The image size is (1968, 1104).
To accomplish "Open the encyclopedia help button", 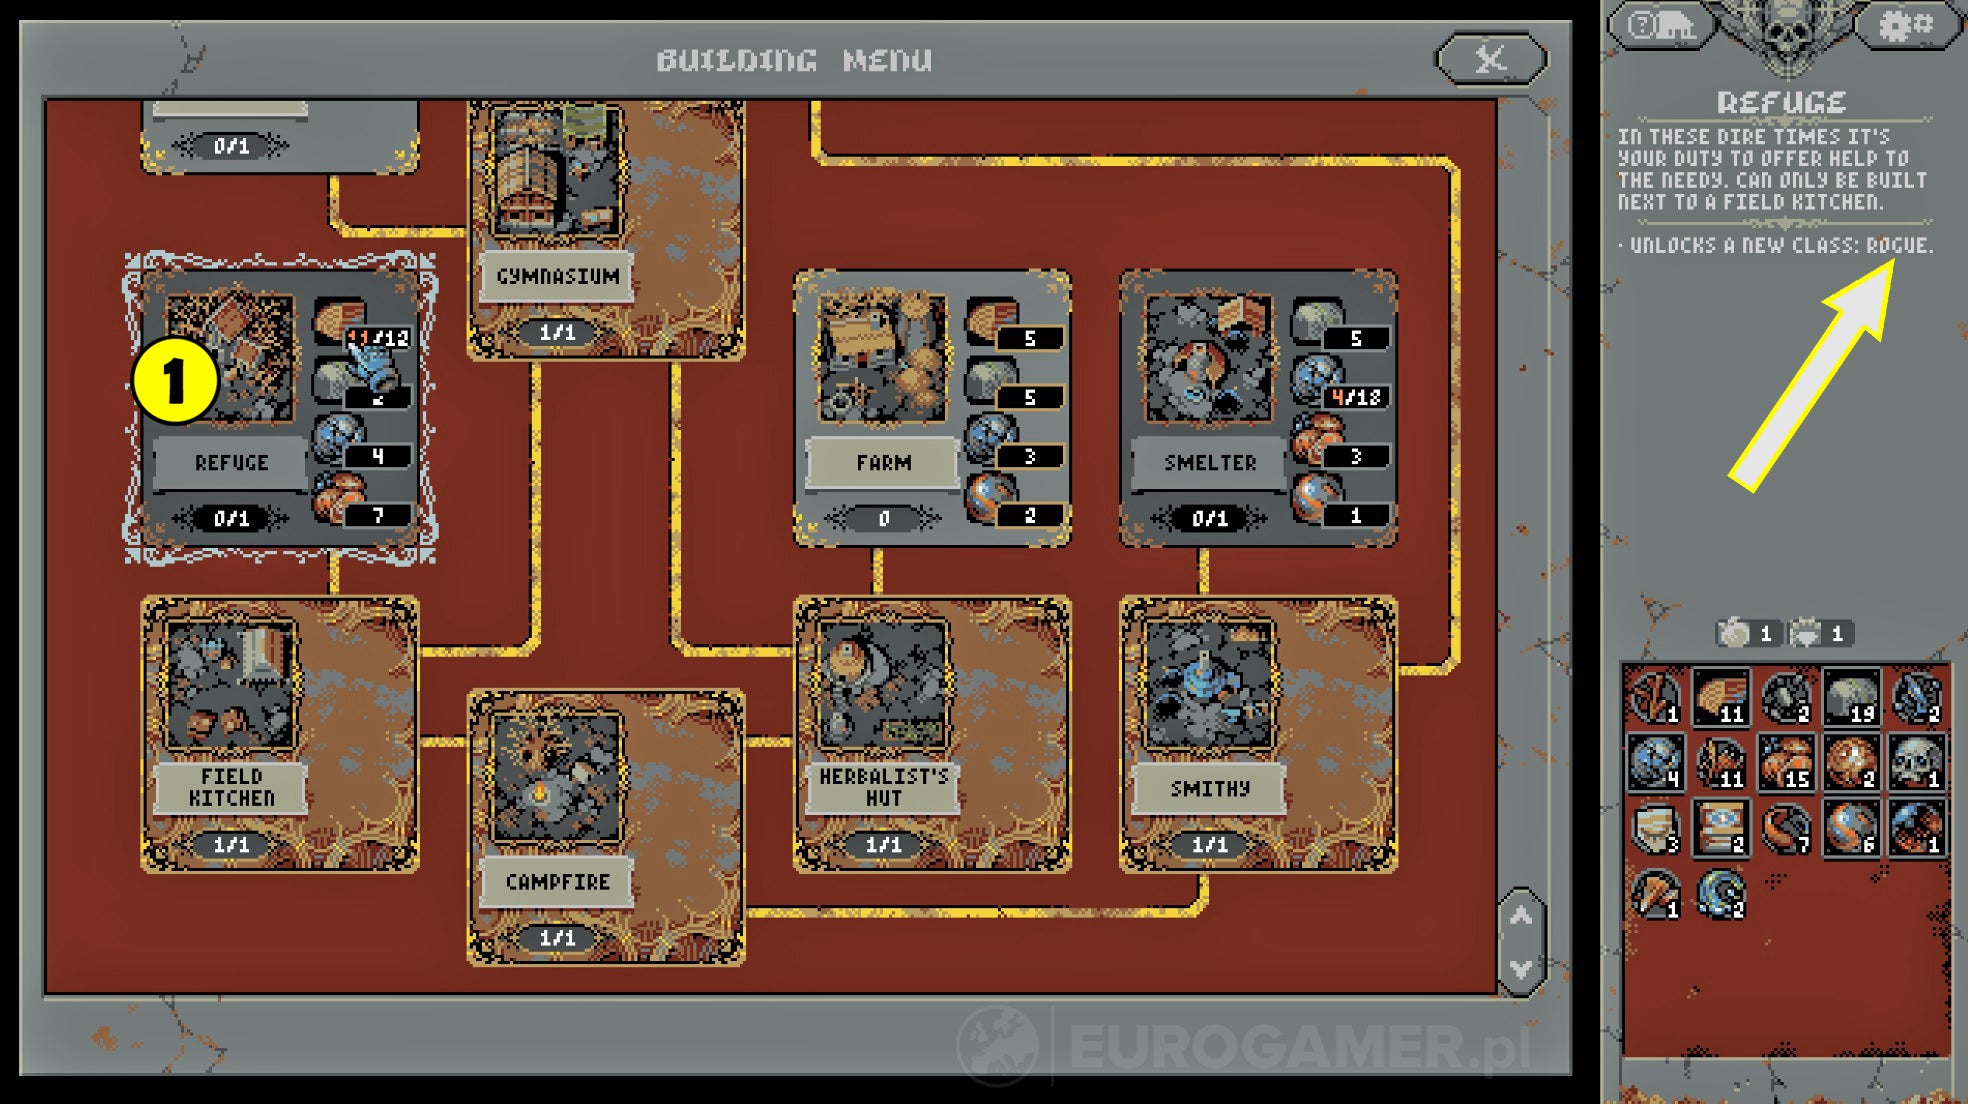I will pos(1661,24).
